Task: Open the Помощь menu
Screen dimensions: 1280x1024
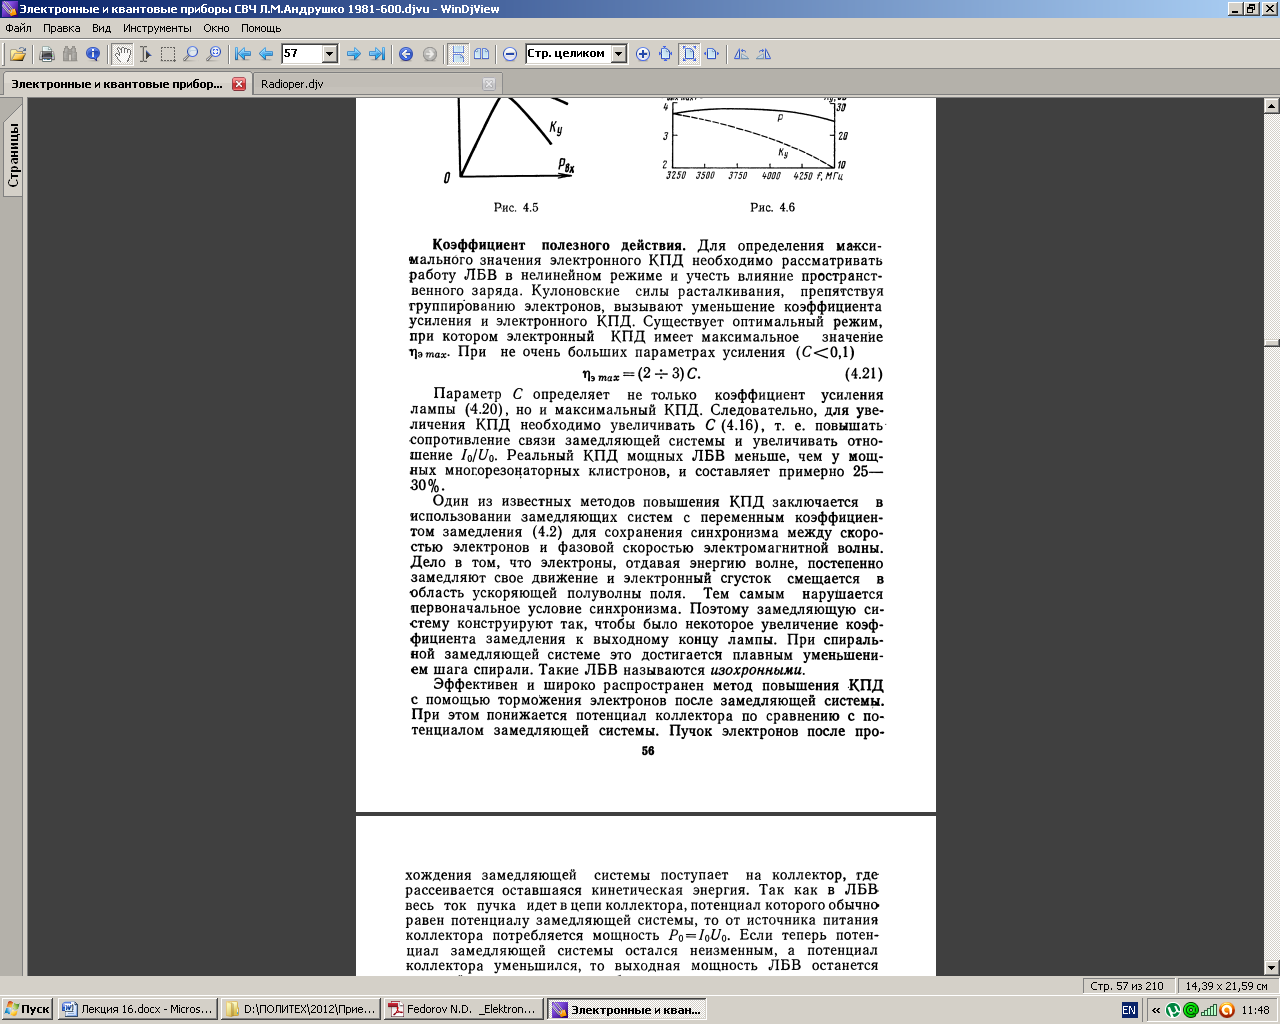Action: [x=261, y=28]
